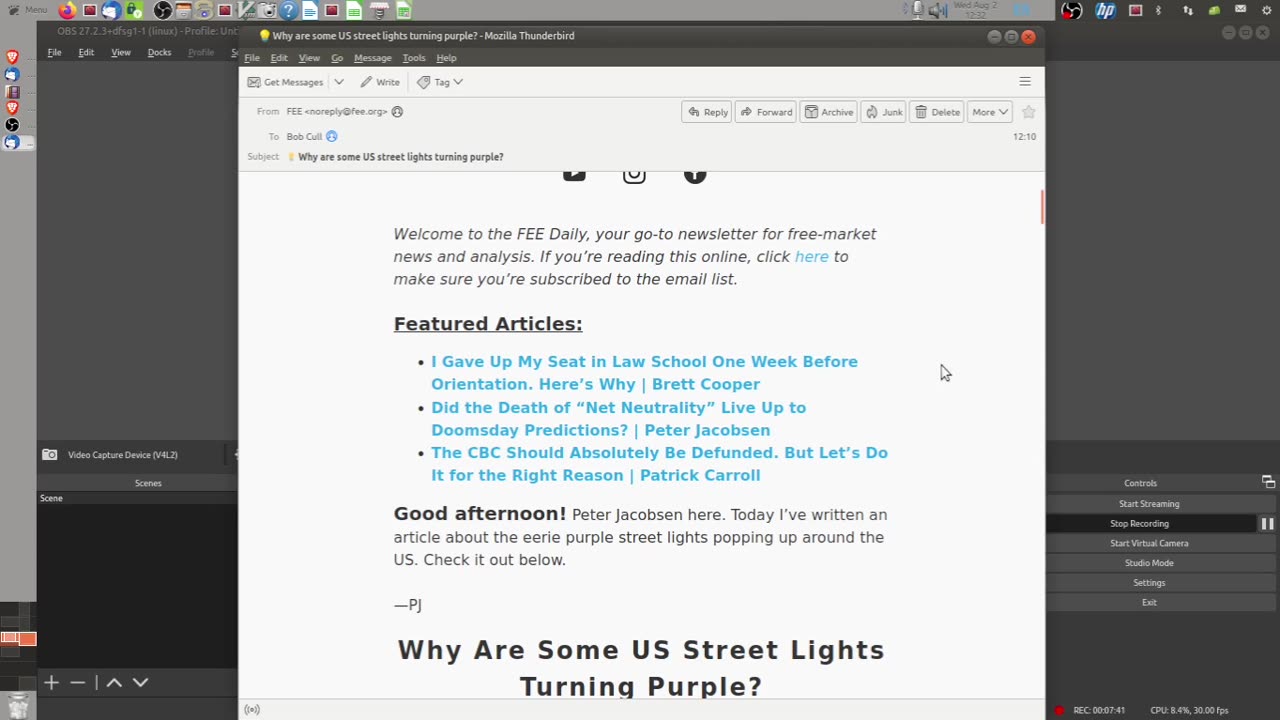
Task: Compose a new email with Write
Action: click(x=380, y=82)
